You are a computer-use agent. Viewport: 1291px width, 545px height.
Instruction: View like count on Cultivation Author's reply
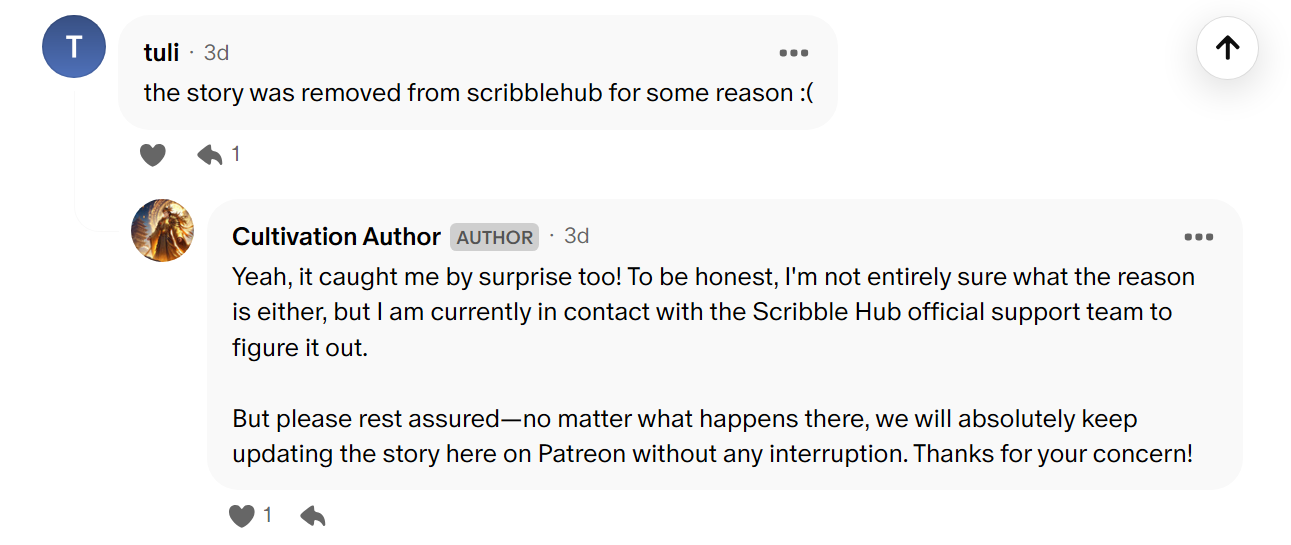point(268,515)
